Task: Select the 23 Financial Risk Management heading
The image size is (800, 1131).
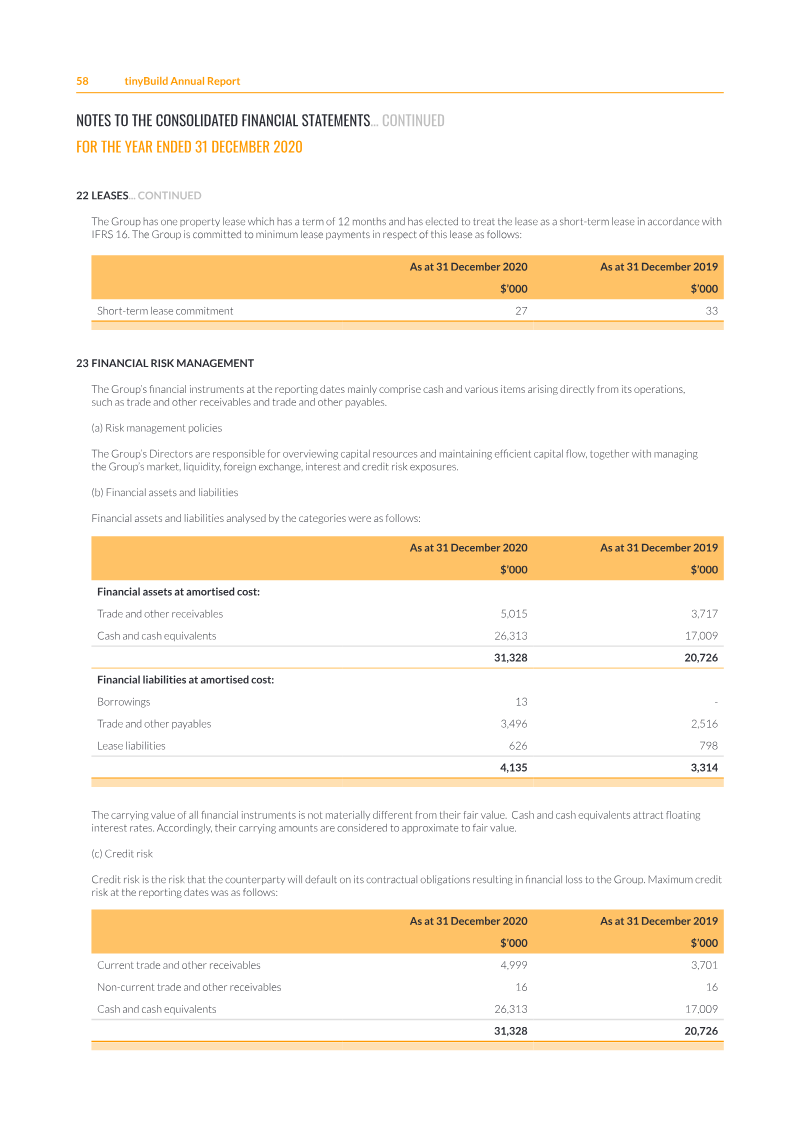Action: [x=165, y=363]
